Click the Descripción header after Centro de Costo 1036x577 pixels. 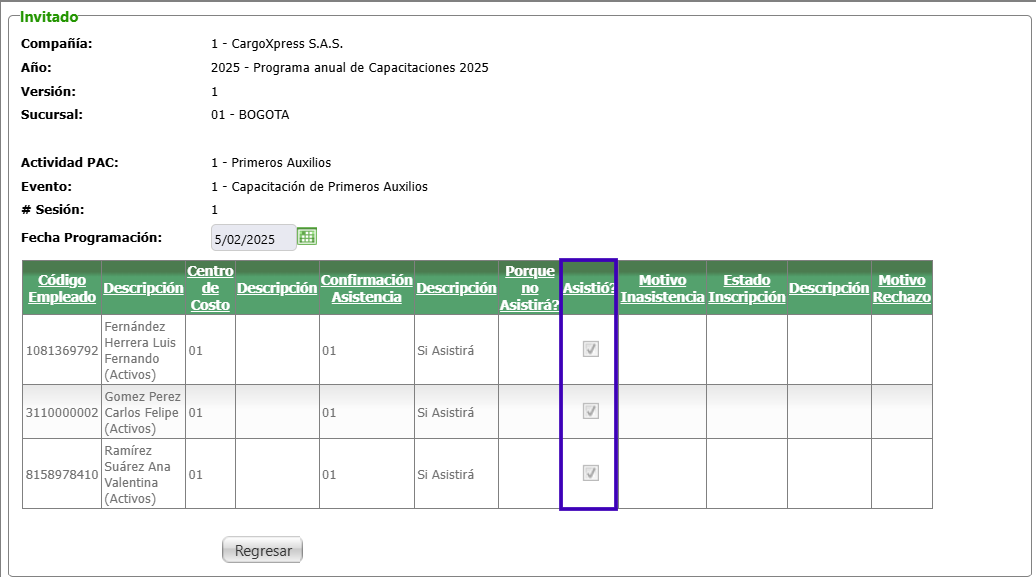tap(277, 288)
